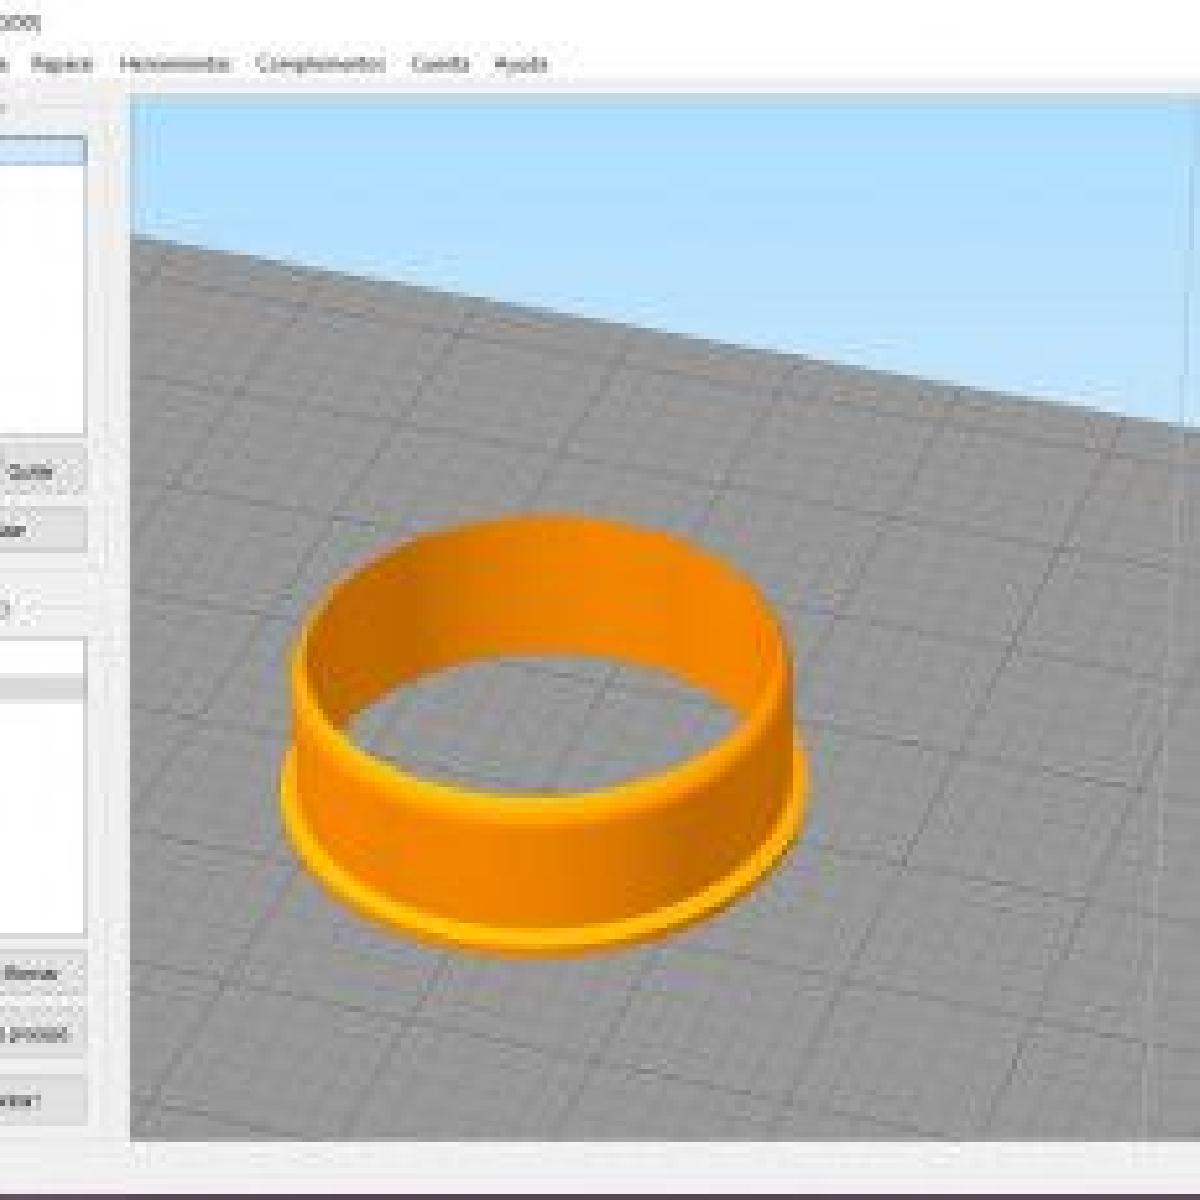The image size is (1200, 1200).
Task: Click the prepare to print button
Action: click(x=40, y=1100)
